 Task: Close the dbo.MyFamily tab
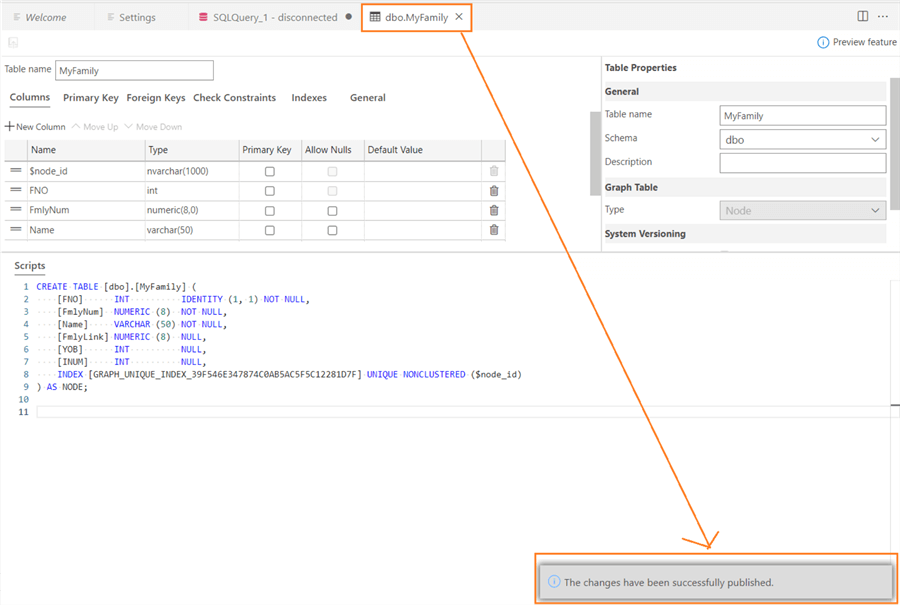coord(458,17)
